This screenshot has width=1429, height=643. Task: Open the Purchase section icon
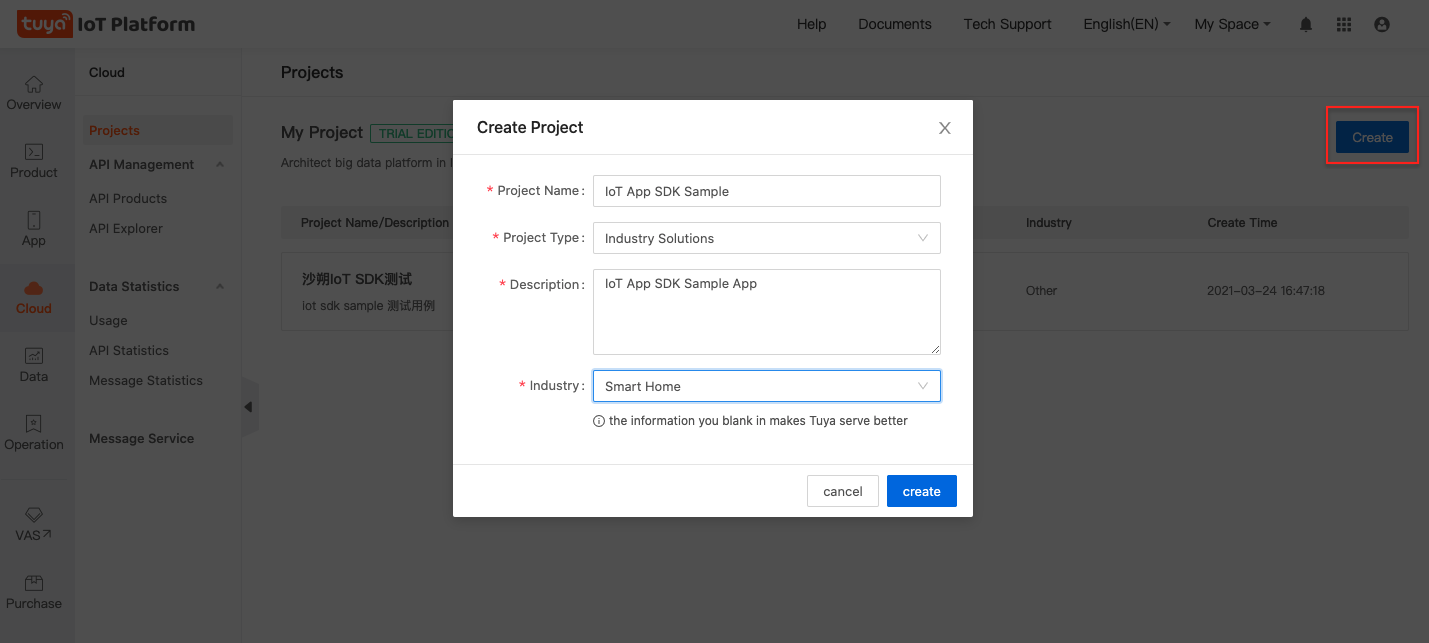coord(34,583)
